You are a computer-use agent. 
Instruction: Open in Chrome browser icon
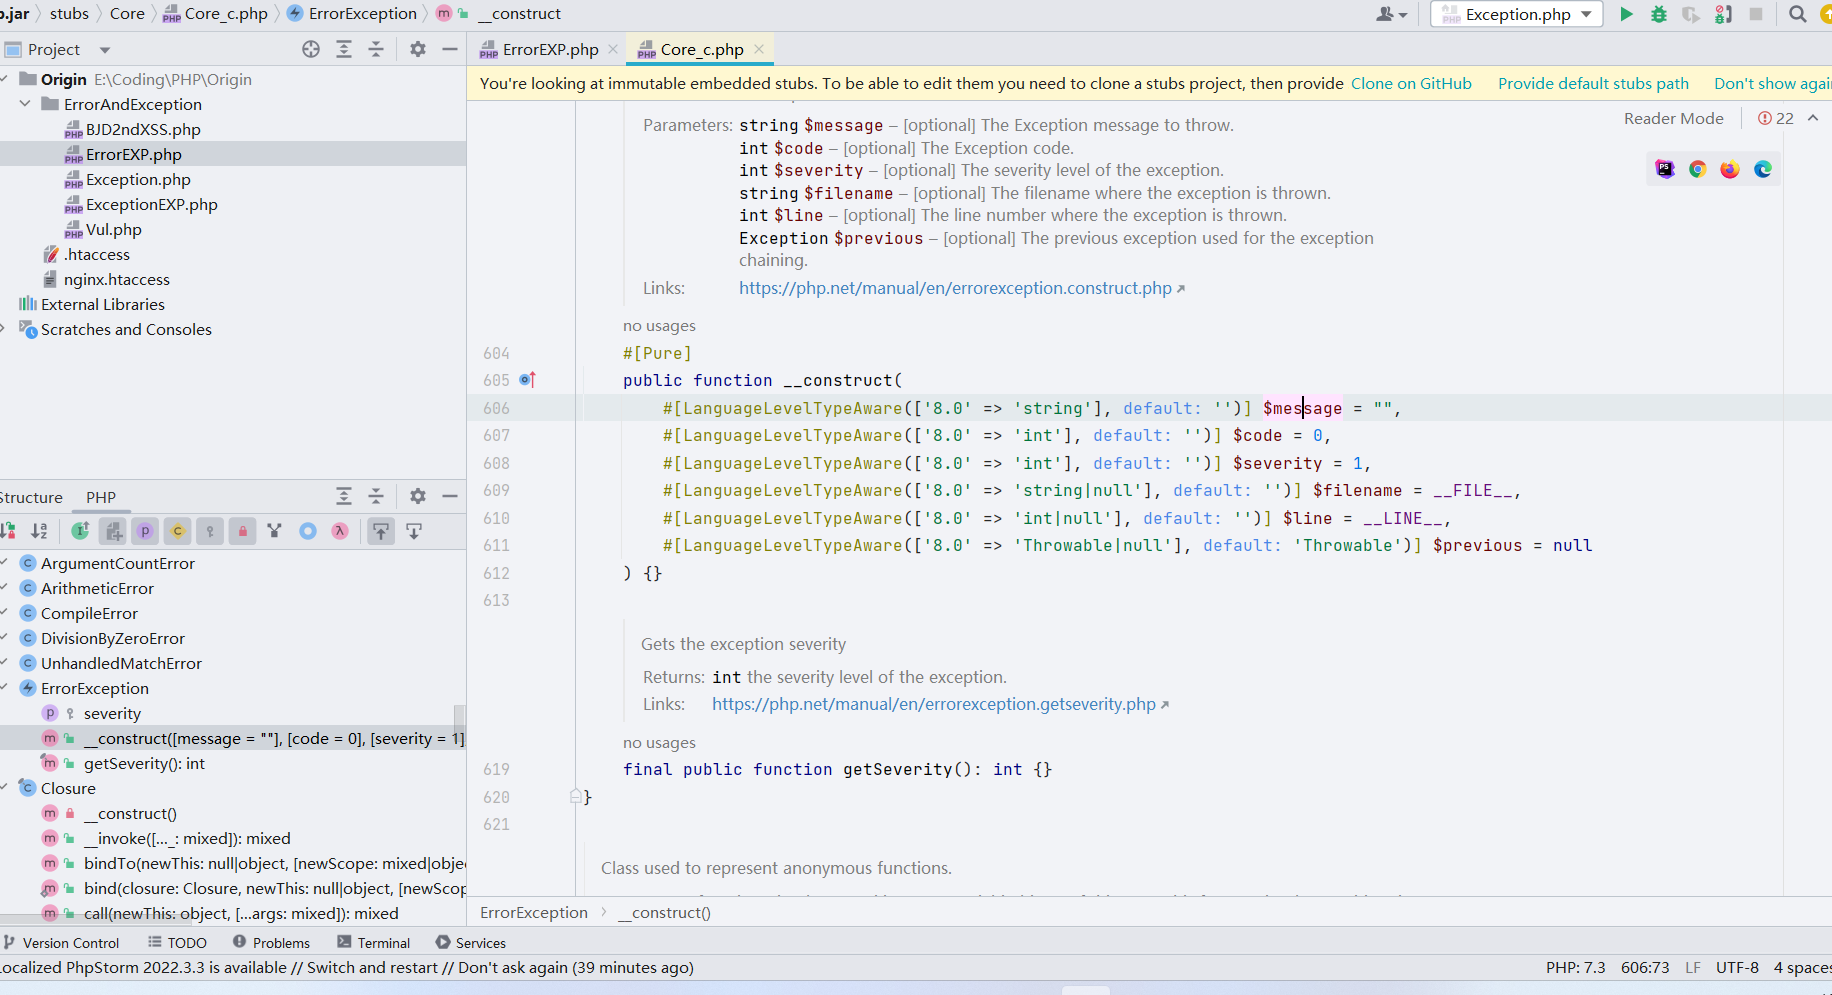[1697, 169]
